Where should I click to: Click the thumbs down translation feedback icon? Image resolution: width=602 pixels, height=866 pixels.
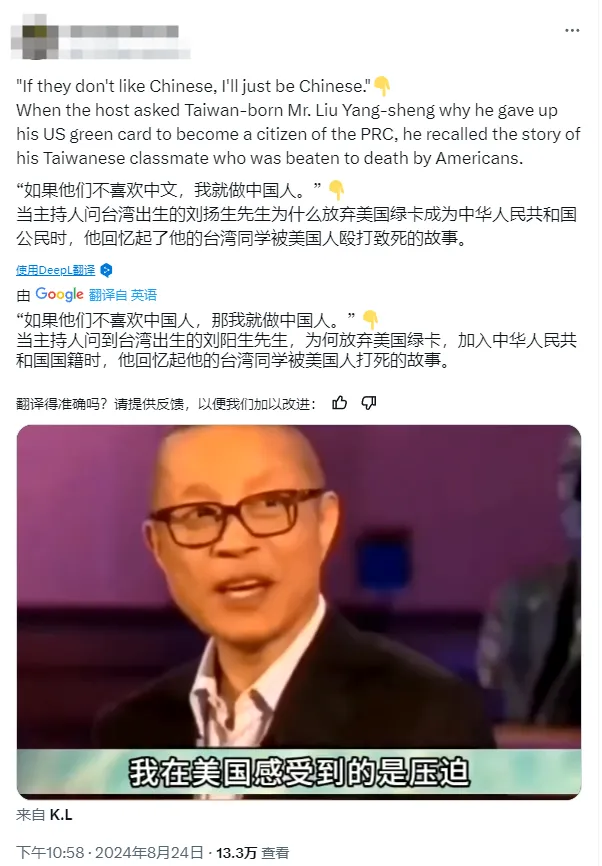coord(368,403)
